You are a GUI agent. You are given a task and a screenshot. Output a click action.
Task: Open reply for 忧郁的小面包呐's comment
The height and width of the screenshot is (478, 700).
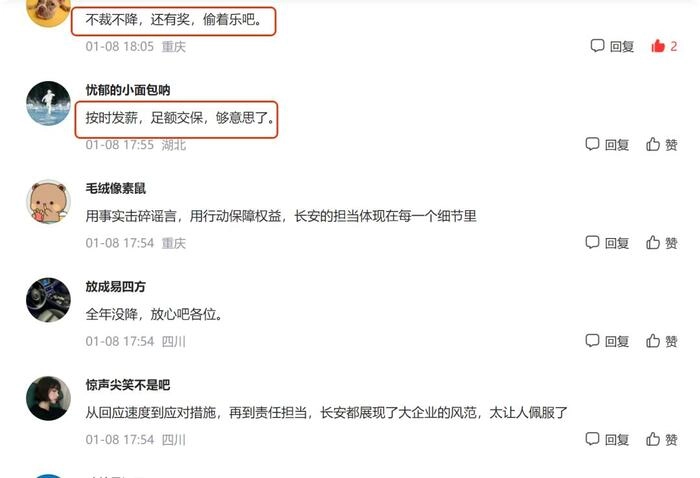pos(607,144)
